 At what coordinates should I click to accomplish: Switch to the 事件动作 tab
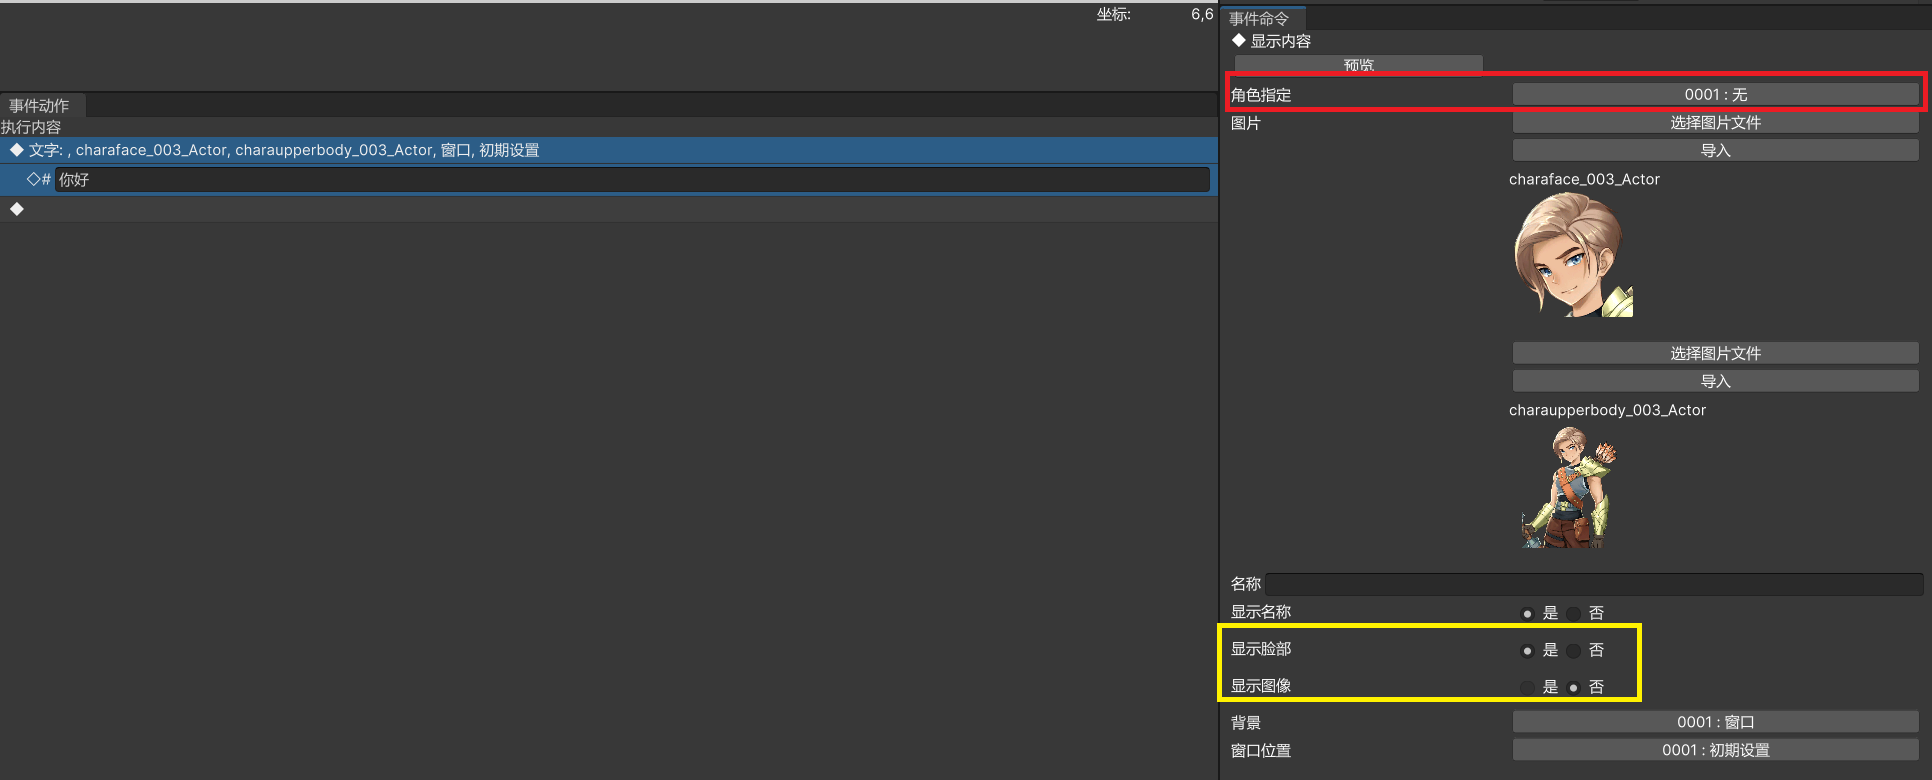(40, 106)
